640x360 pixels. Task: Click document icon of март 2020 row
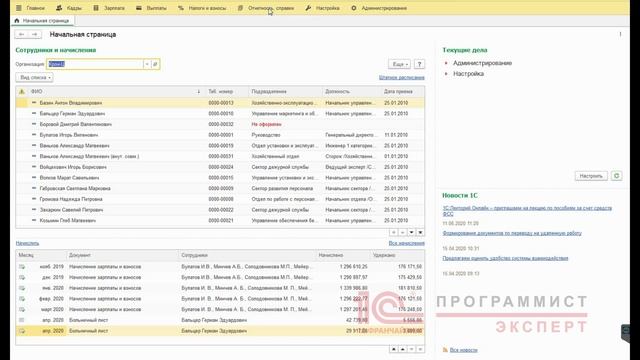(x=22, y=309)
